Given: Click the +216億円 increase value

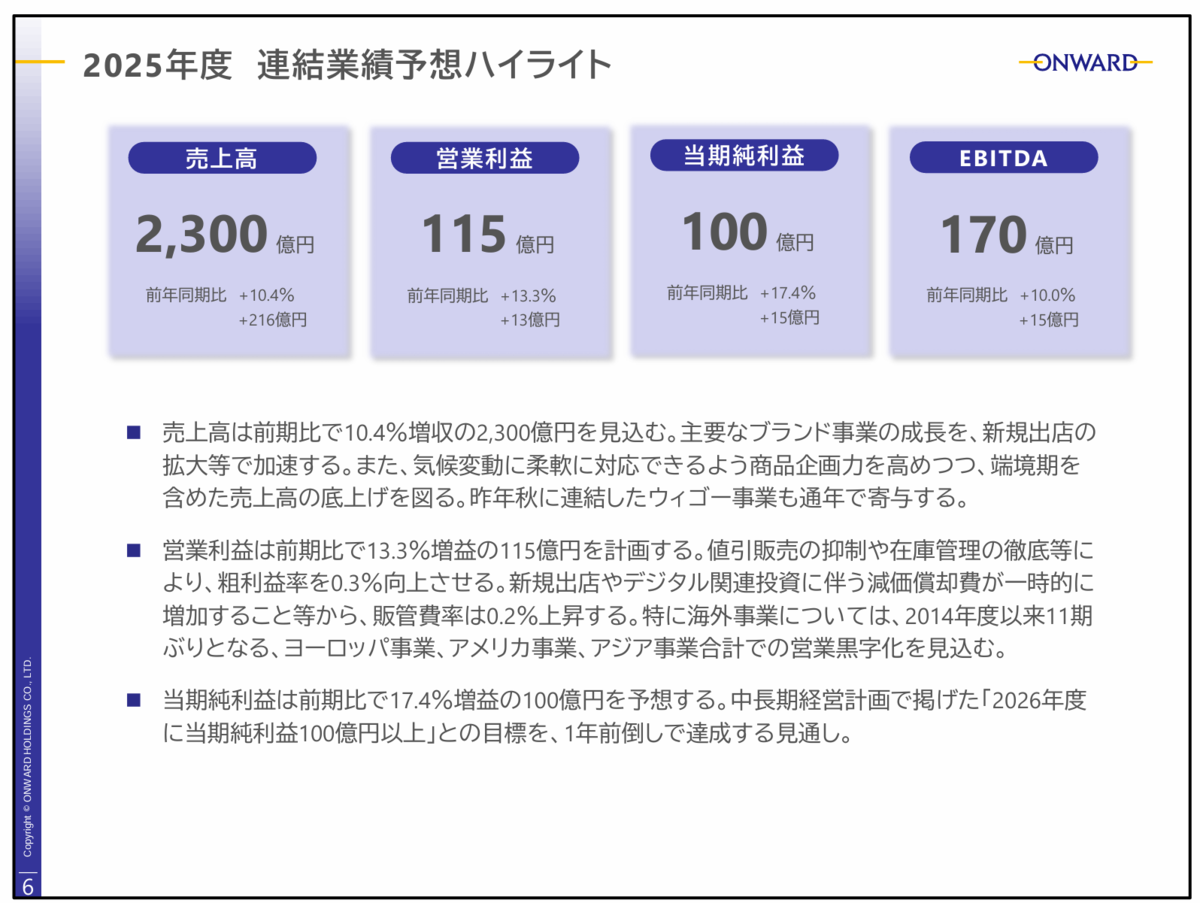Looking at the screenshot, I should tap(273, 320).
